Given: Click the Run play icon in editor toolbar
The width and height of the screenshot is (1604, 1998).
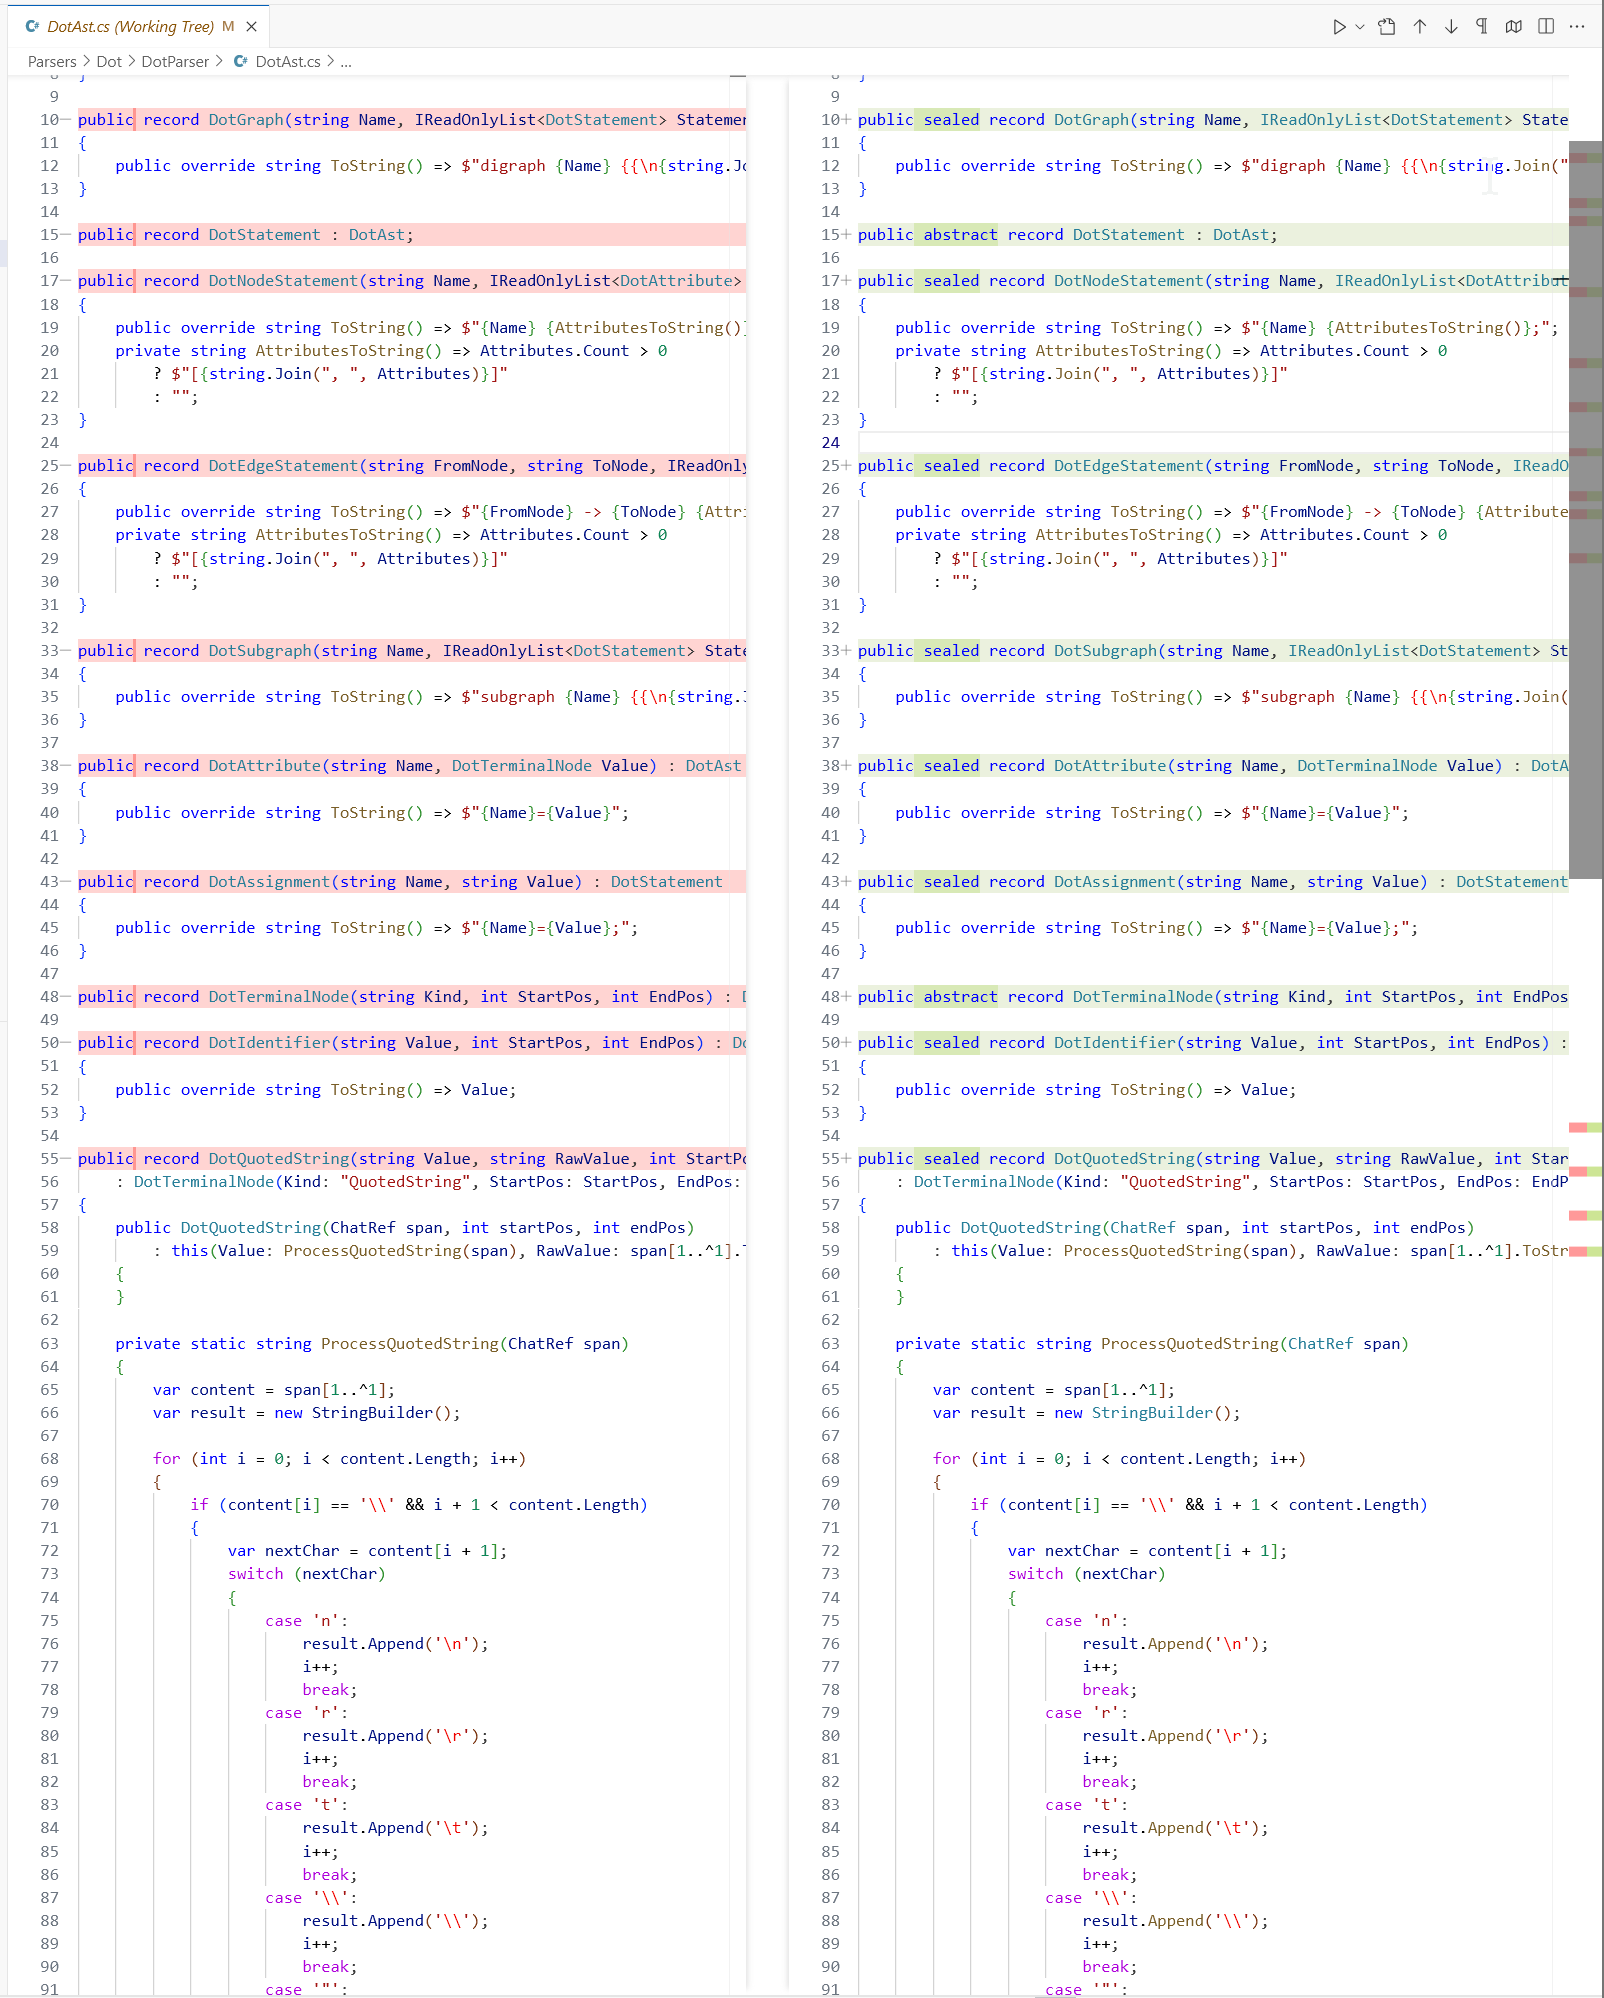Looking at the screenshot, I should click(x=1338, y=27).
